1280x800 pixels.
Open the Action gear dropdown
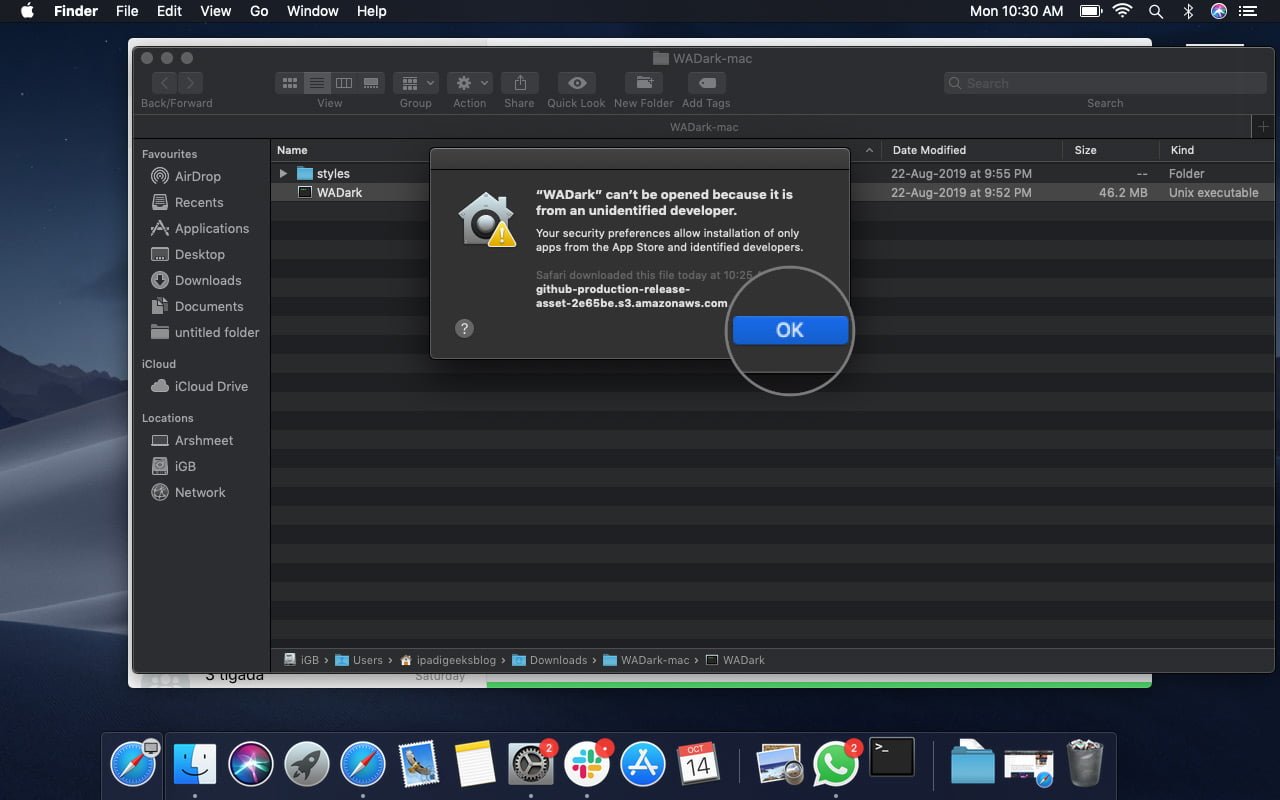pyautogui.click(x=469, y=83)
